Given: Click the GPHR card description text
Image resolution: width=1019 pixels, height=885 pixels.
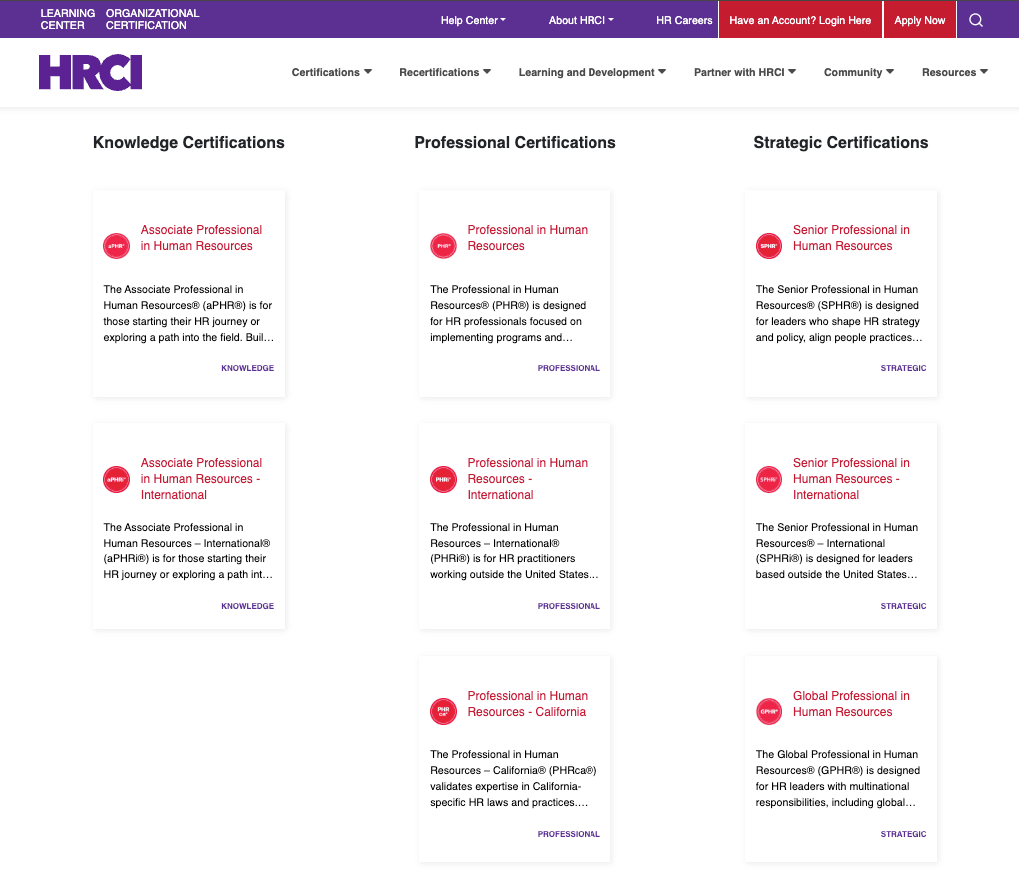Looking at the screenshot, I should pyautogui.click(x=838, y=778).
